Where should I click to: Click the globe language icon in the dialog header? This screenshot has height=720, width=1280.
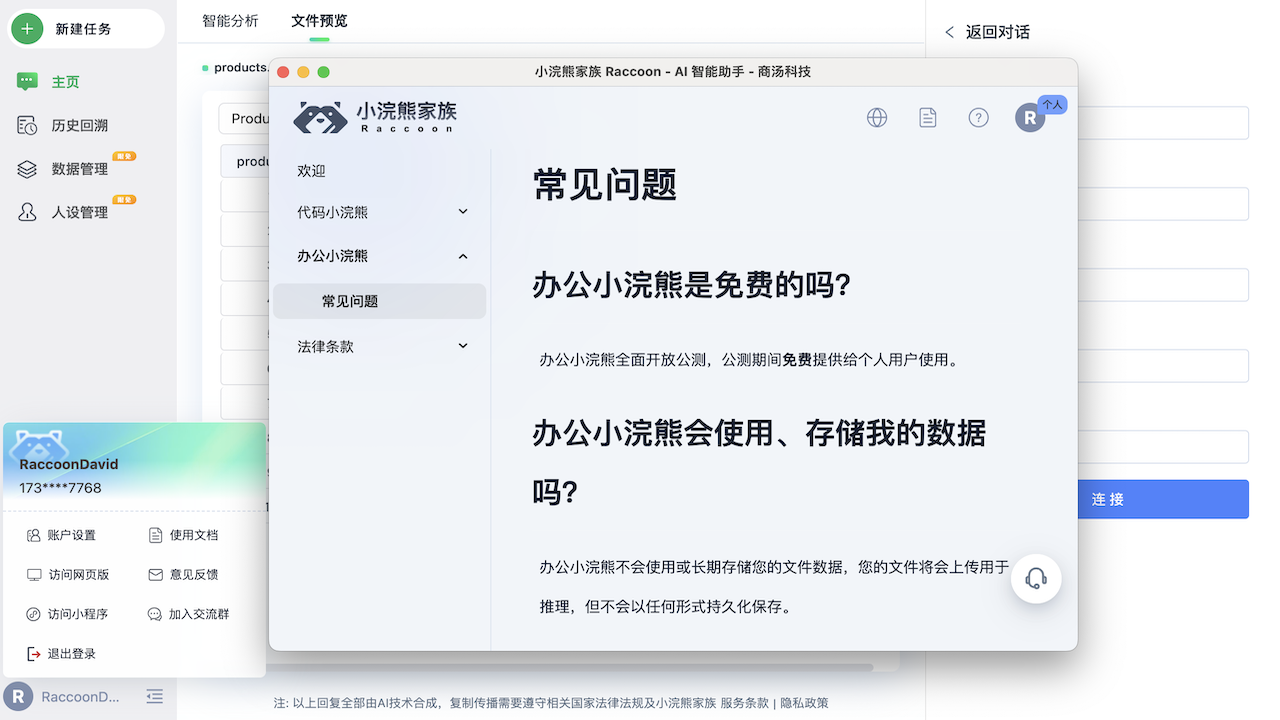[877, 117]
